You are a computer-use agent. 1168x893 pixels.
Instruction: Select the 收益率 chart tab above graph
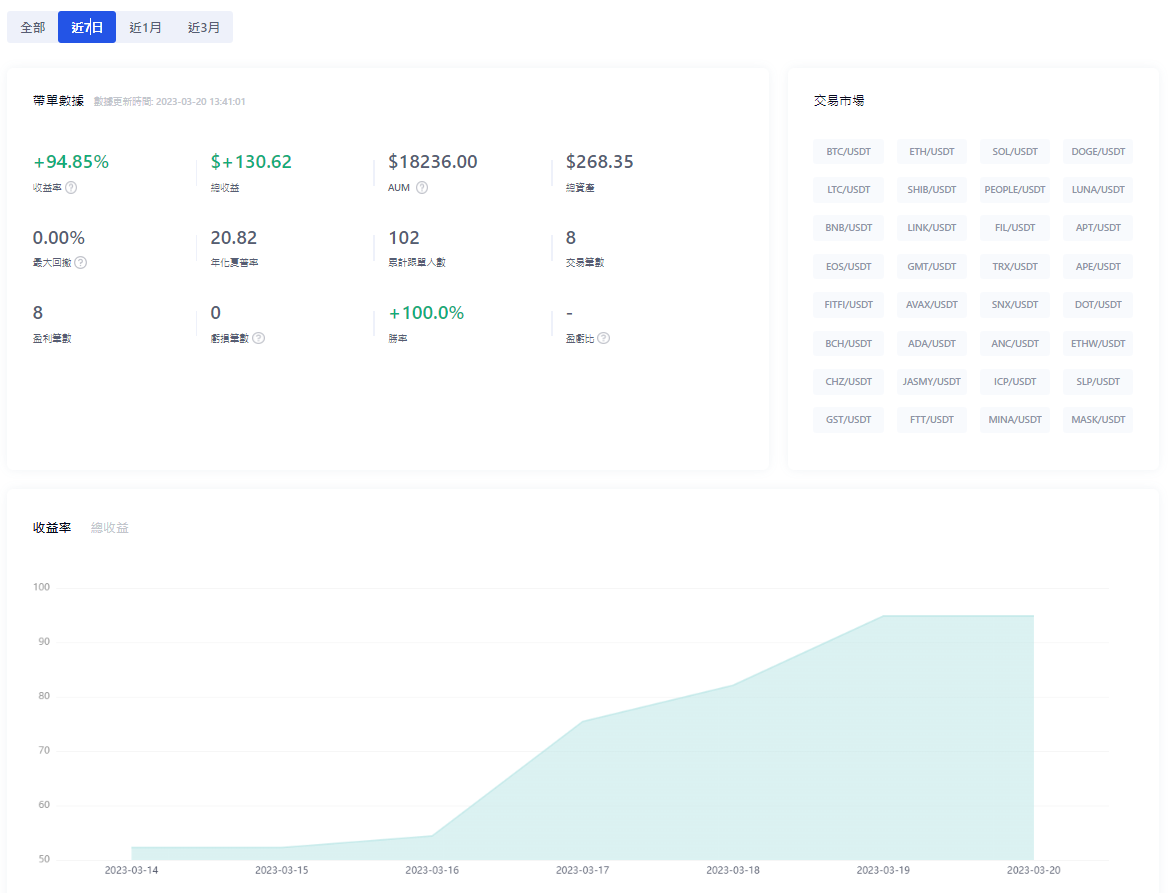(x=52, y=527)
